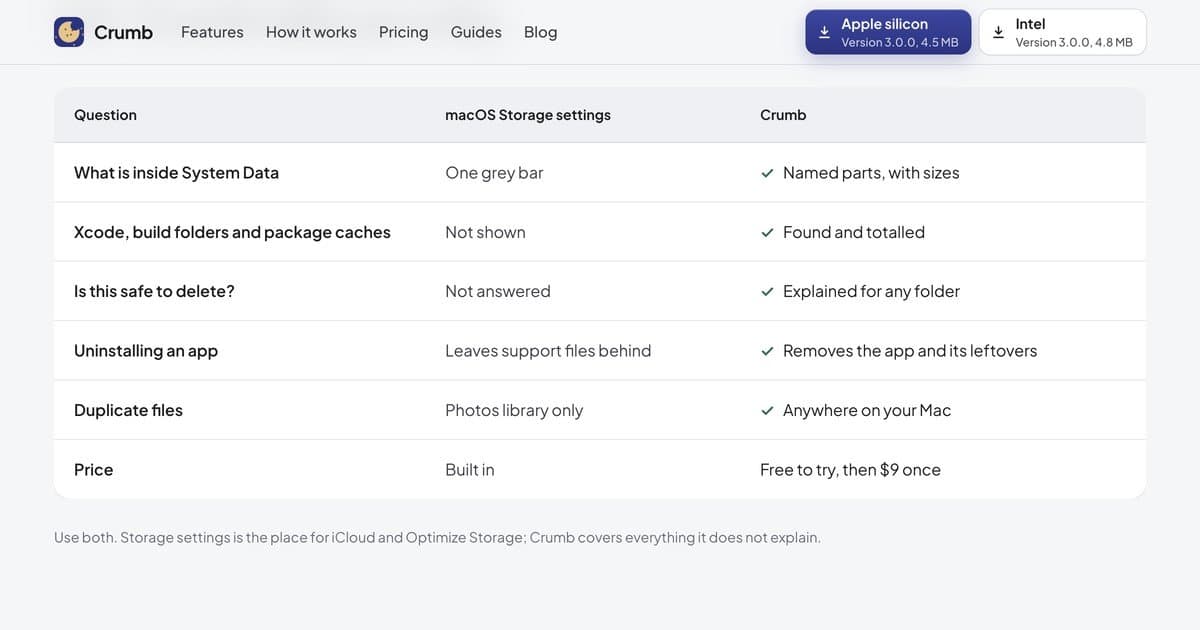Viewport: 1200px width, 630px height.
Task: Click the One grey bar cell
Action: pyautogui.click(x=494, y=173)
